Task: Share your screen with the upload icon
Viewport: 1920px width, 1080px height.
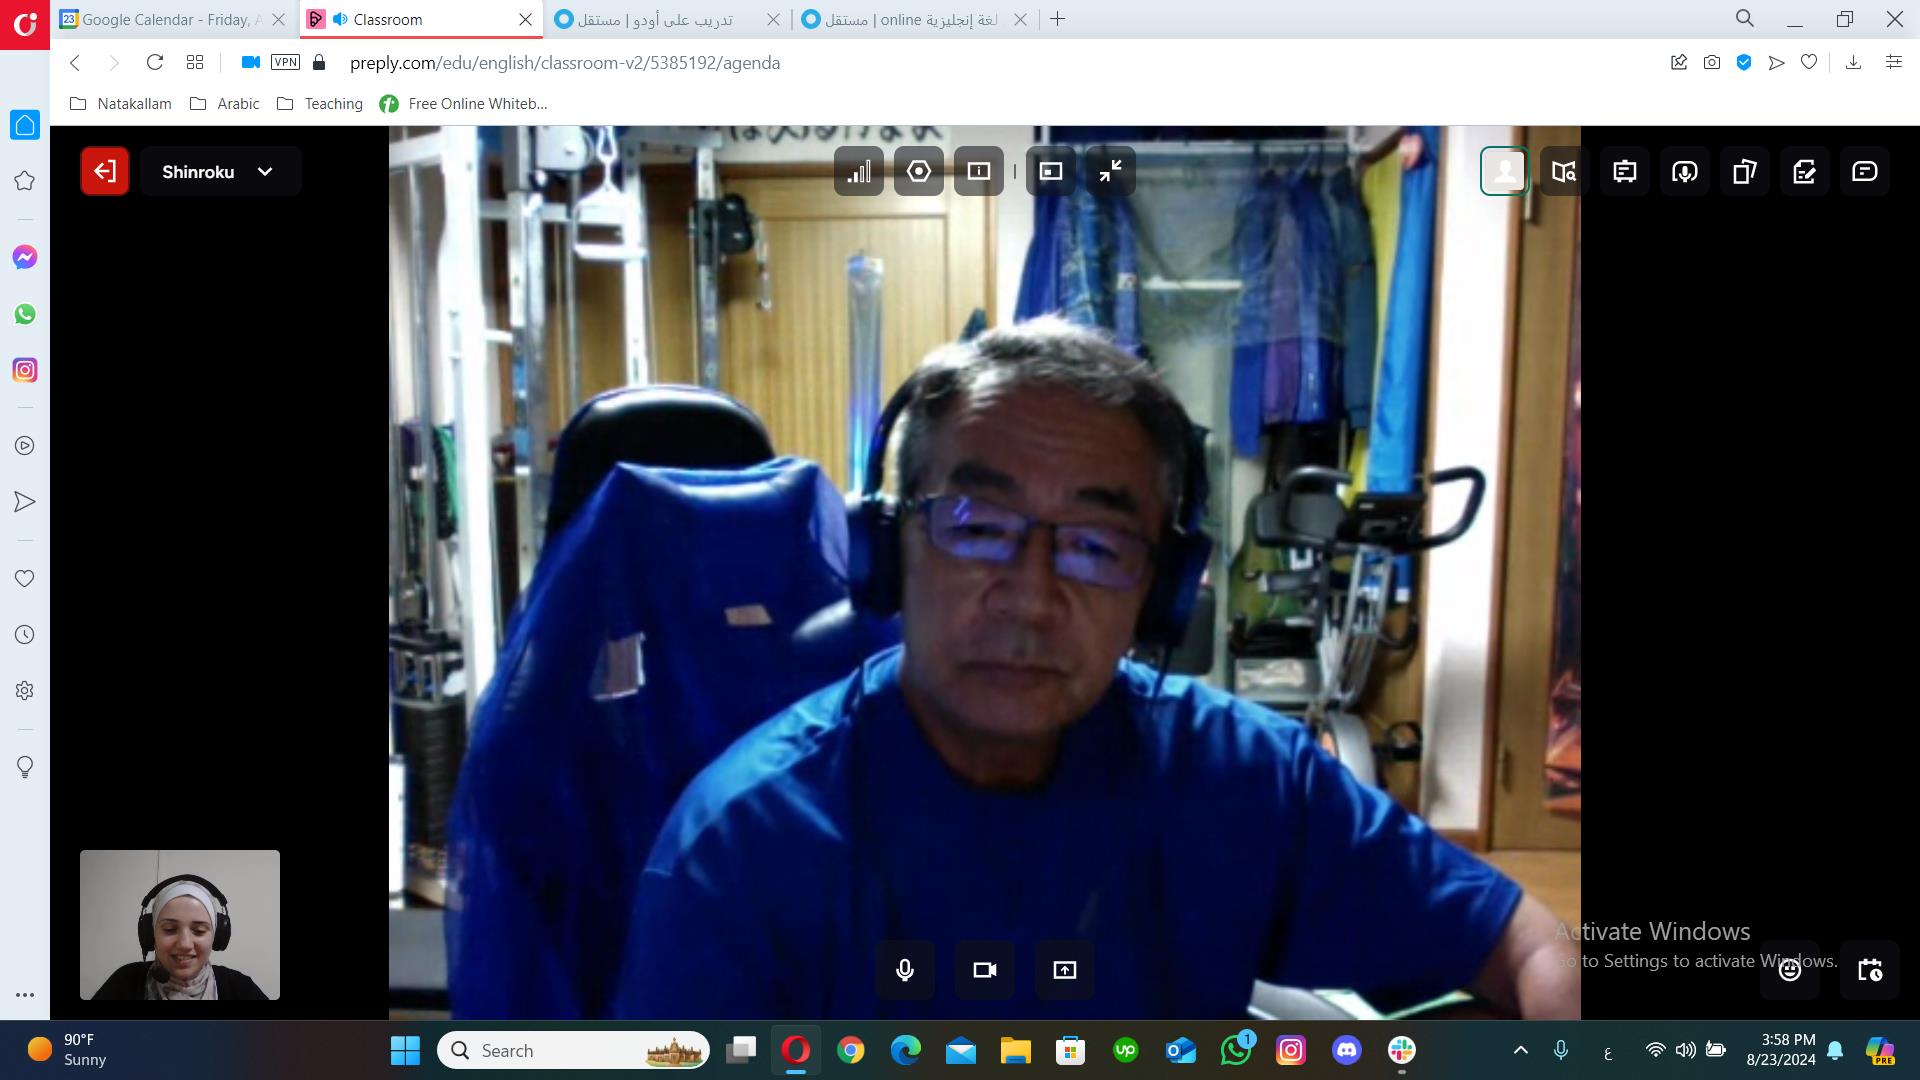Action: click(x=1064, y=969)
